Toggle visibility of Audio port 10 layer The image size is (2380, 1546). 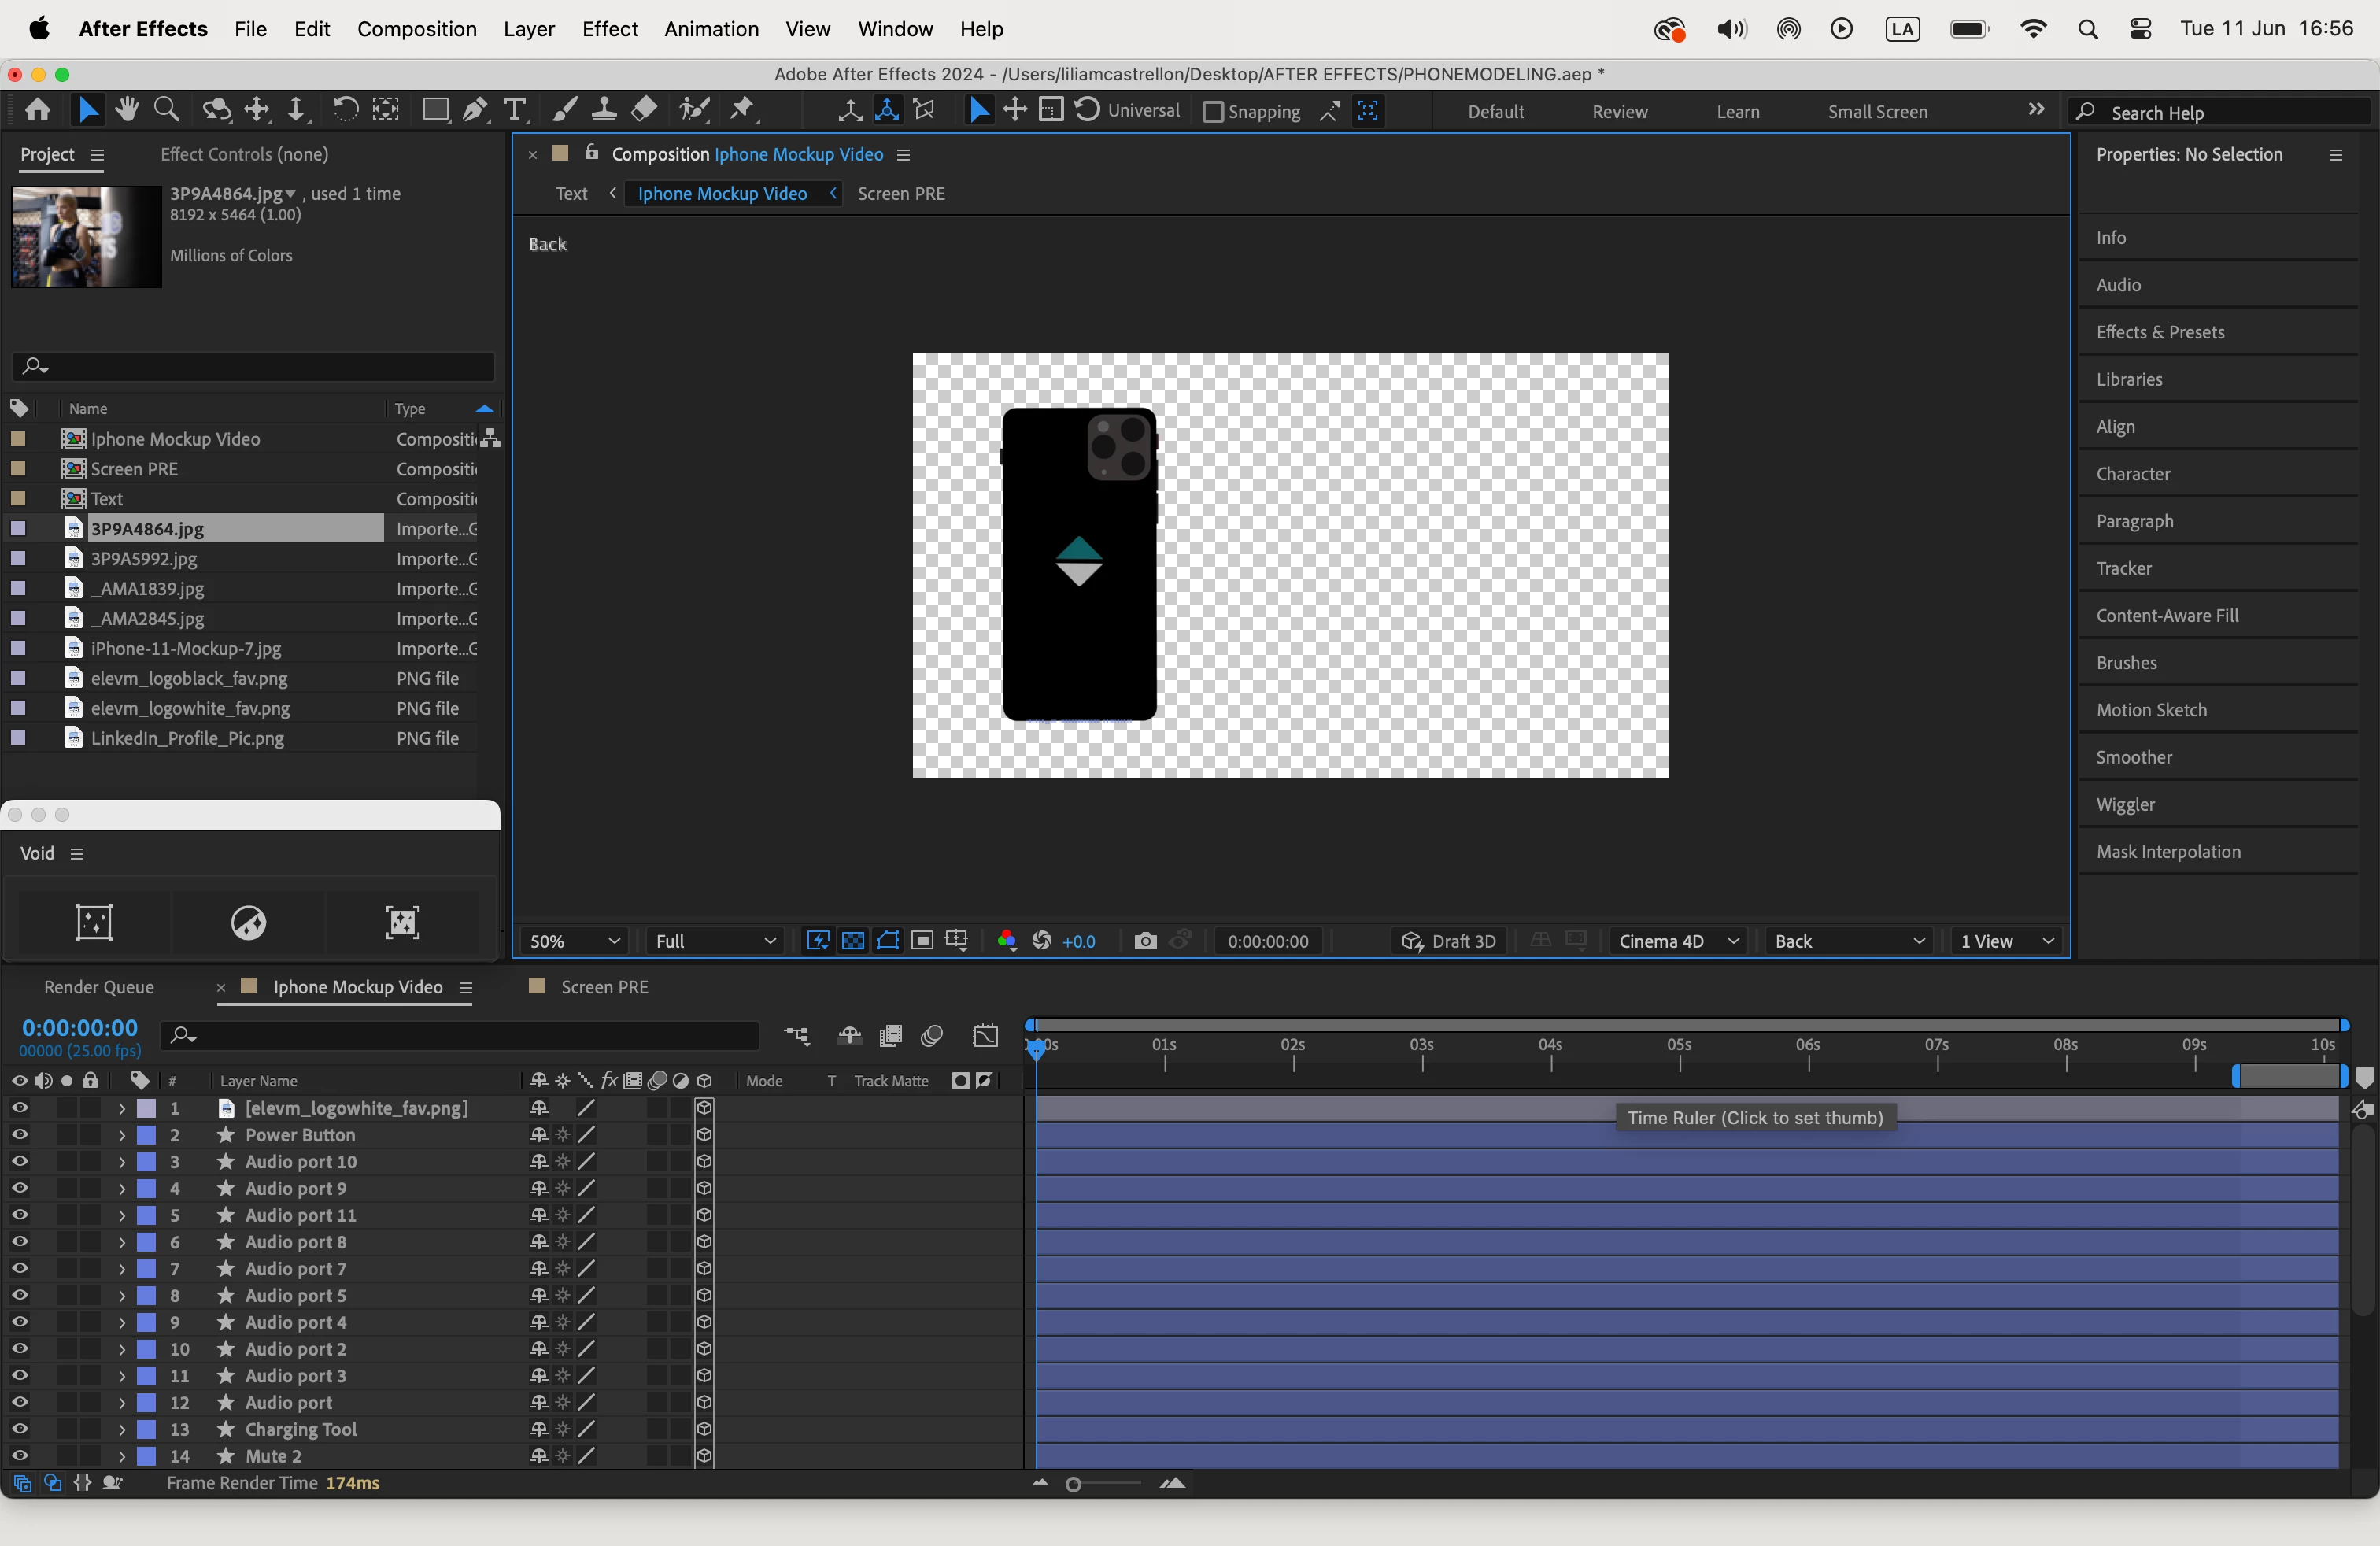[19, 1162]
